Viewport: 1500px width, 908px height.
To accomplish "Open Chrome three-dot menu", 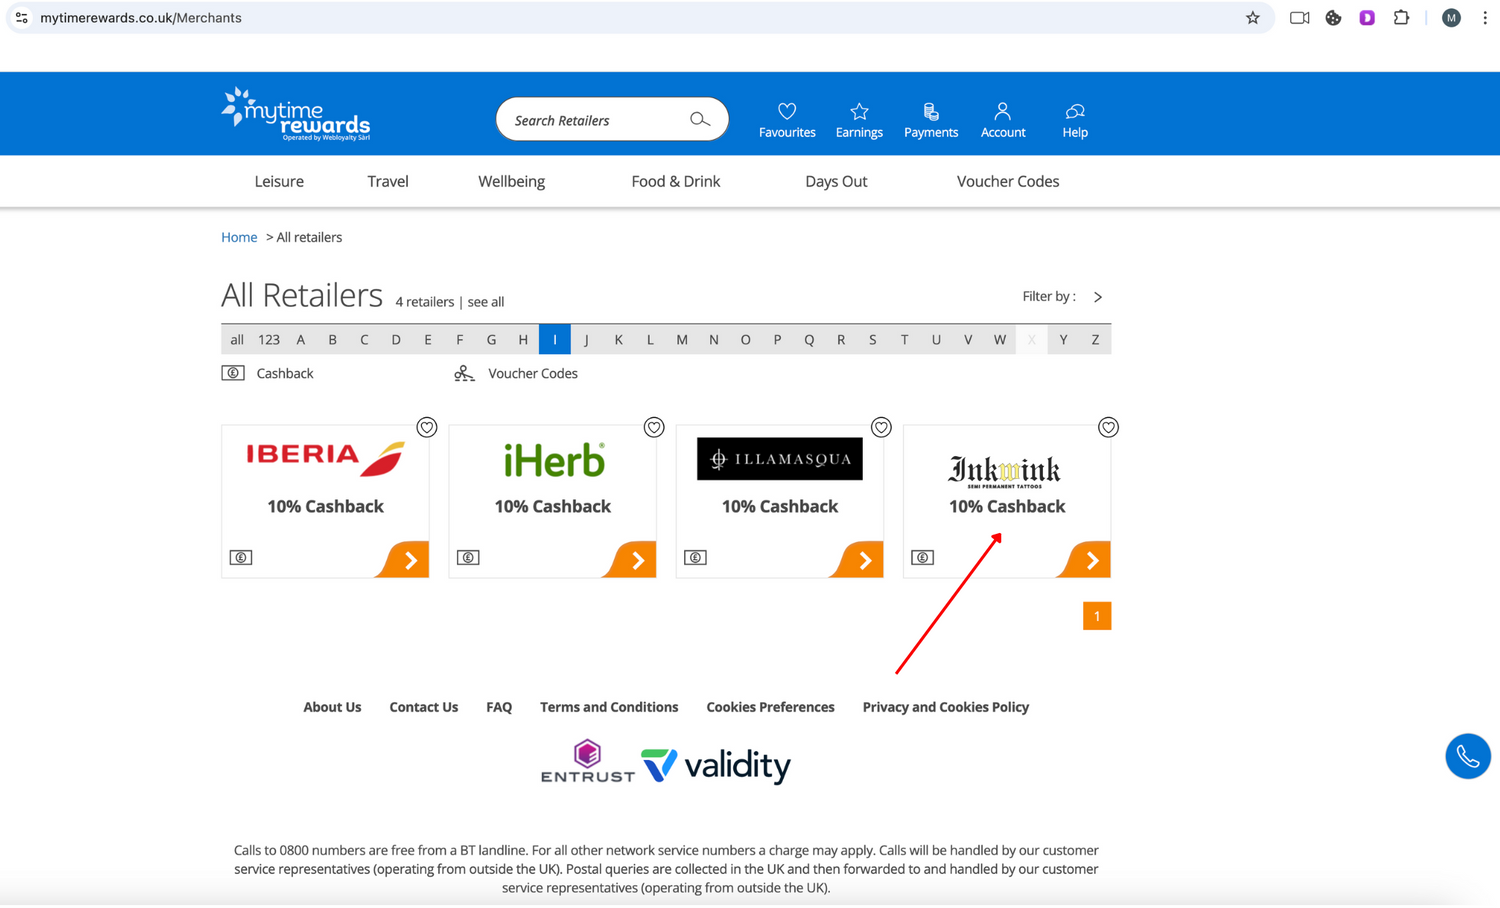I will point(1485,18).
